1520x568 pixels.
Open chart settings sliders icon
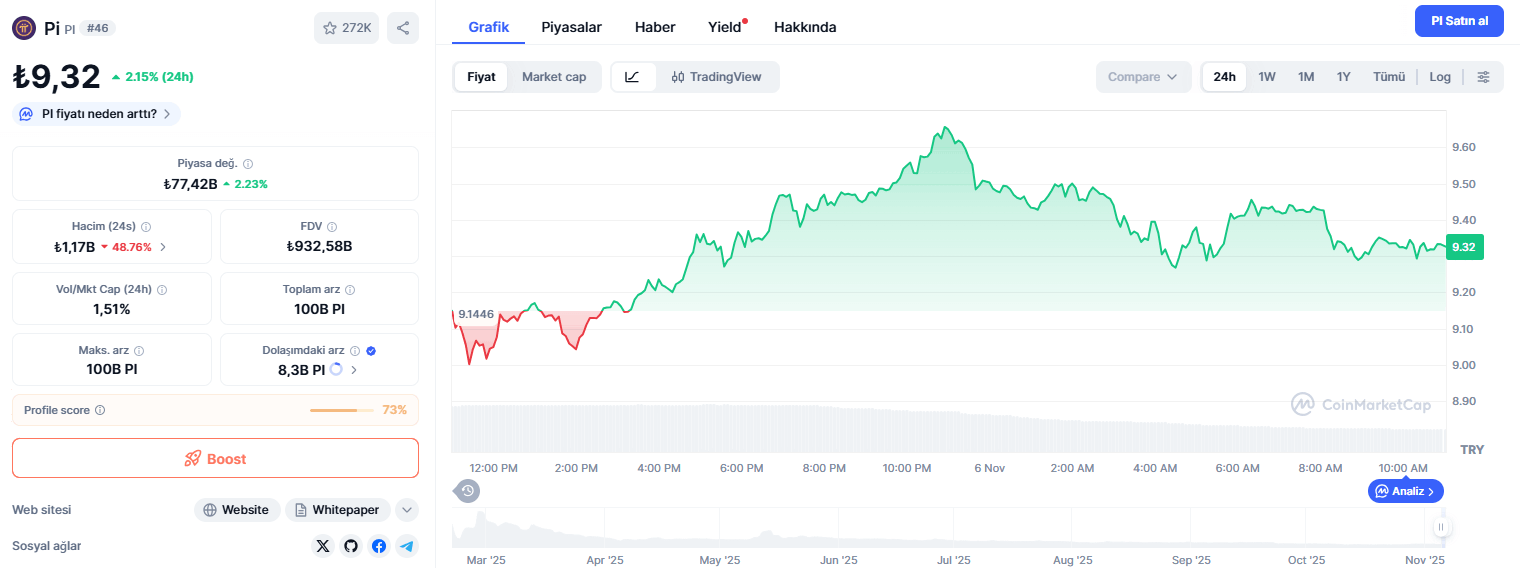(x=1483, y=77)
